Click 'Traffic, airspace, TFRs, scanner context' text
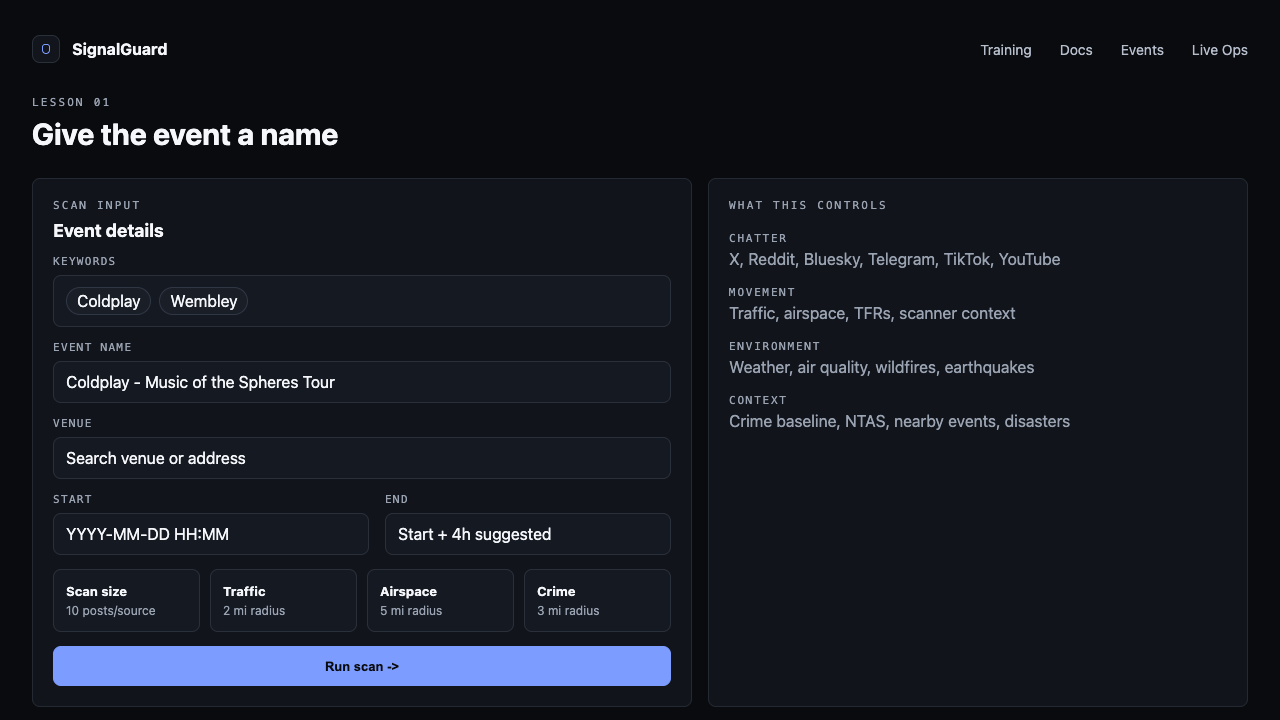The width and height of the screenshot is (1280, 720). coord(872,313)
